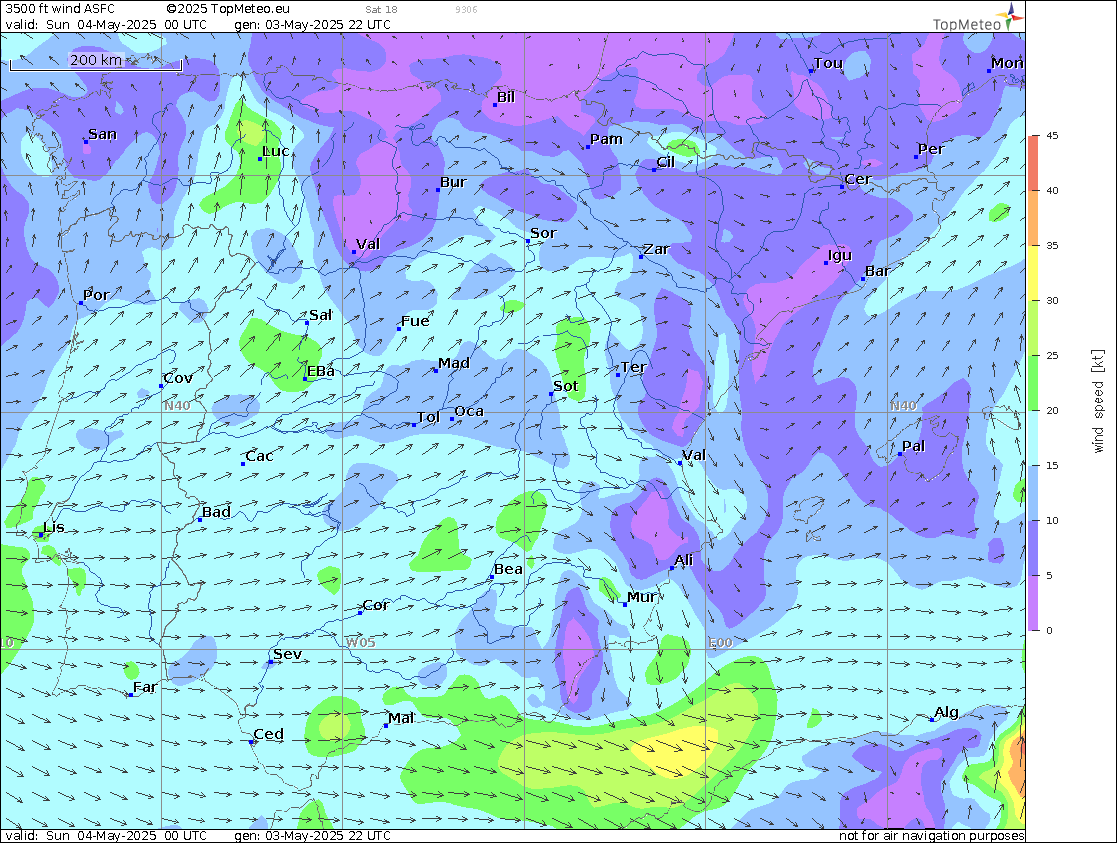This screenshot has height=843, width=1117.
Task: Click the 'Cil' city label
Action: 665,162
